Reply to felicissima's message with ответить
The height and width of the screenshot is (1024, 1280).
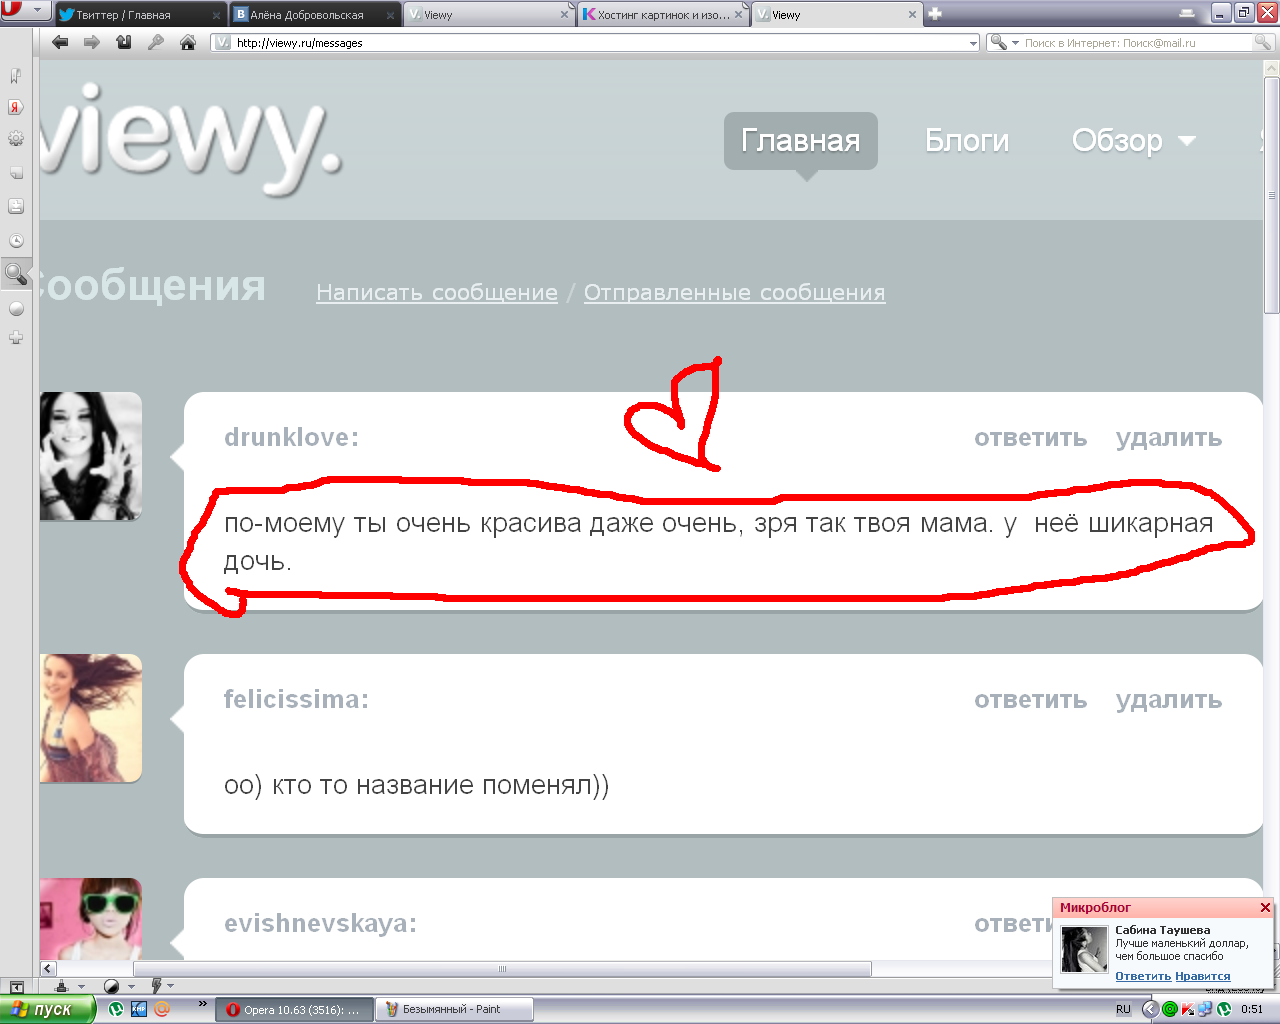coord(1031,699)
